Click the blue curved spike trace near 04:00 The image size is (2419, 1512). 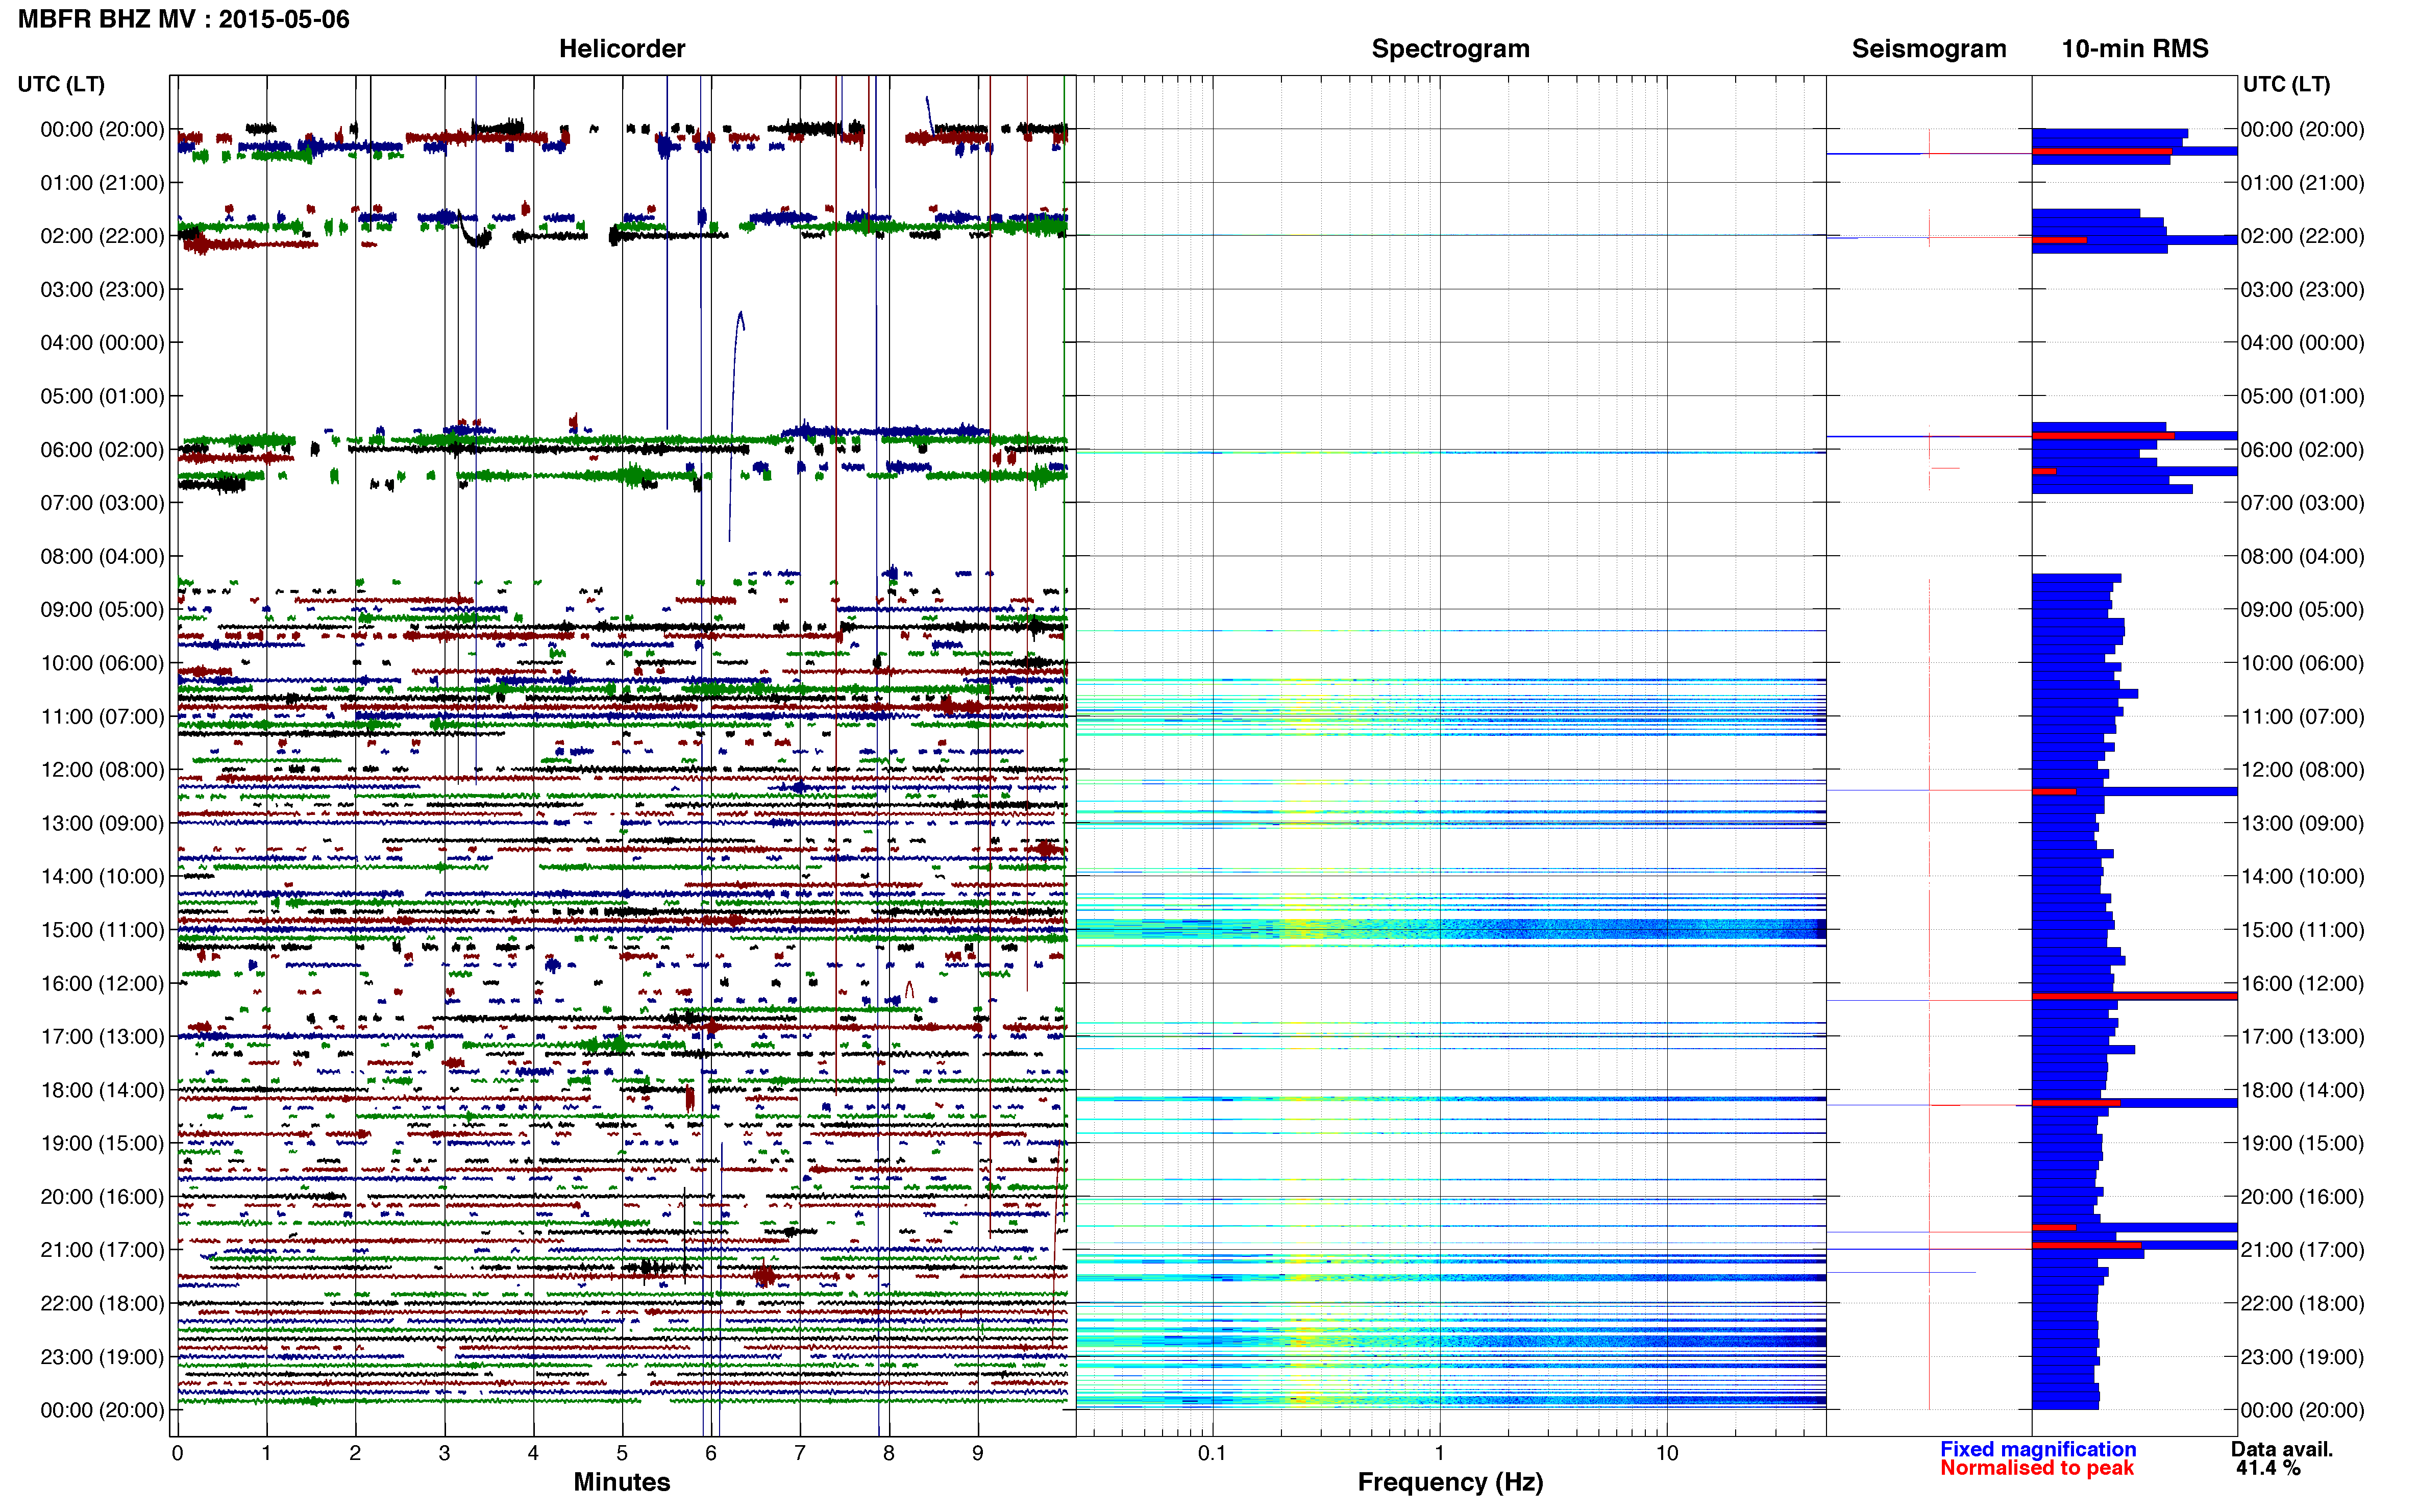[x=737, y=426]
